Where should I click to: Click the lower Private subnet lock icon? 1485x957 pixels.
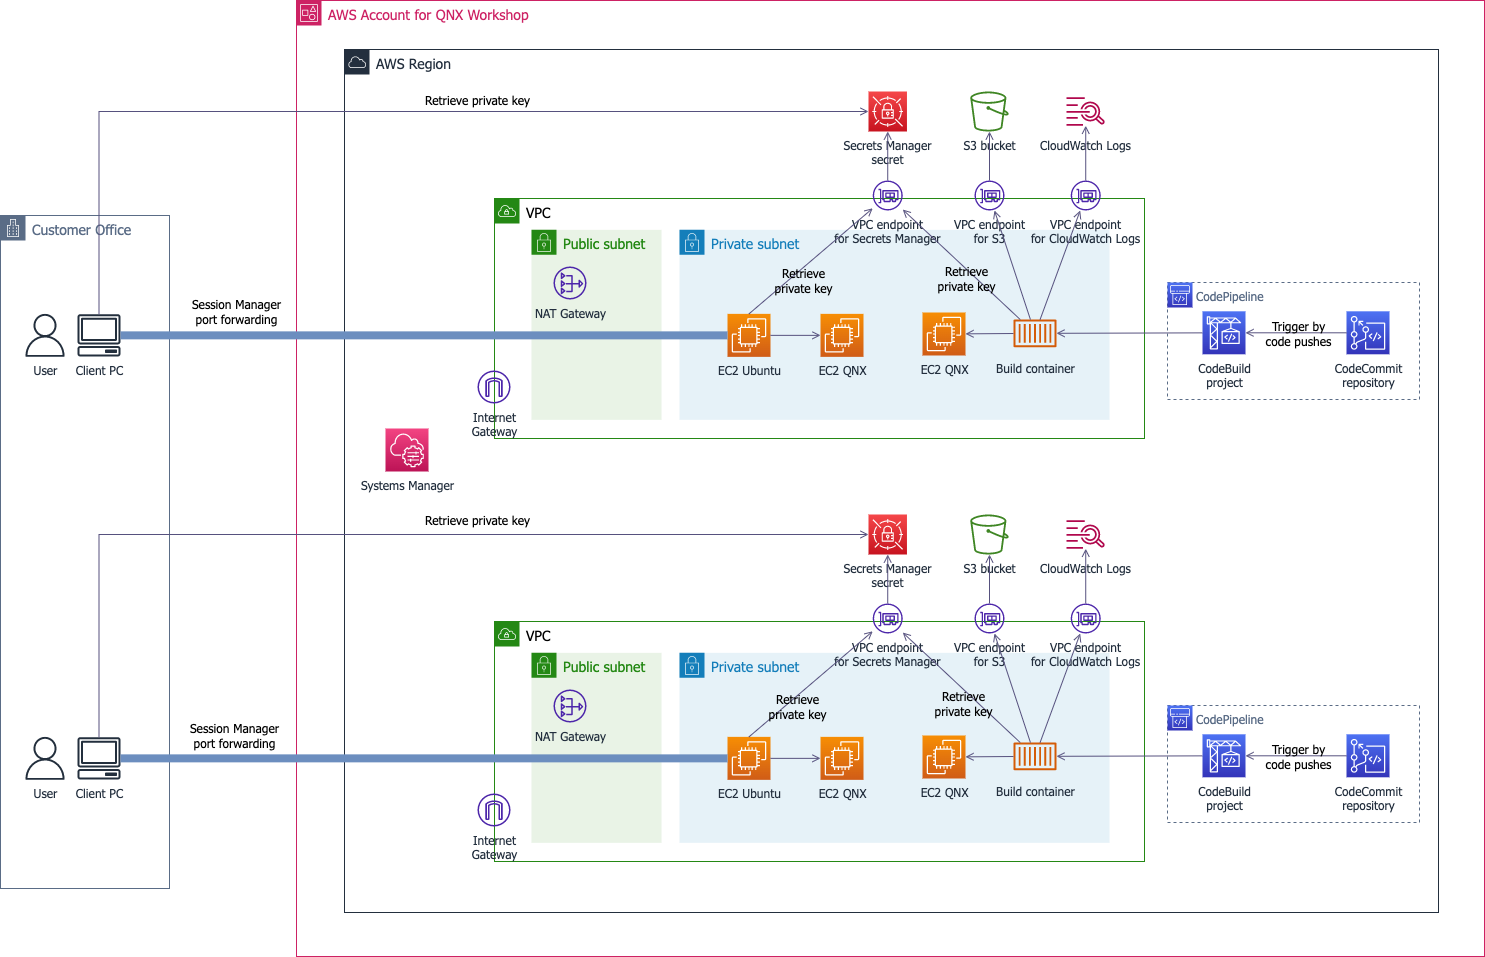point(692,665)
